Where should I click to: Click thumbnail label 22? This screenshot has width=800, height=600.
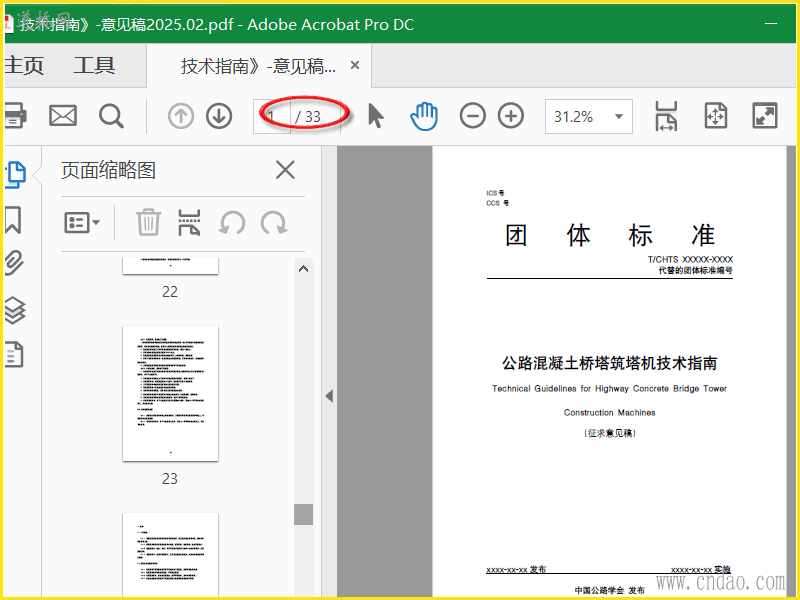pyautogui.click(x=170, y=292)
